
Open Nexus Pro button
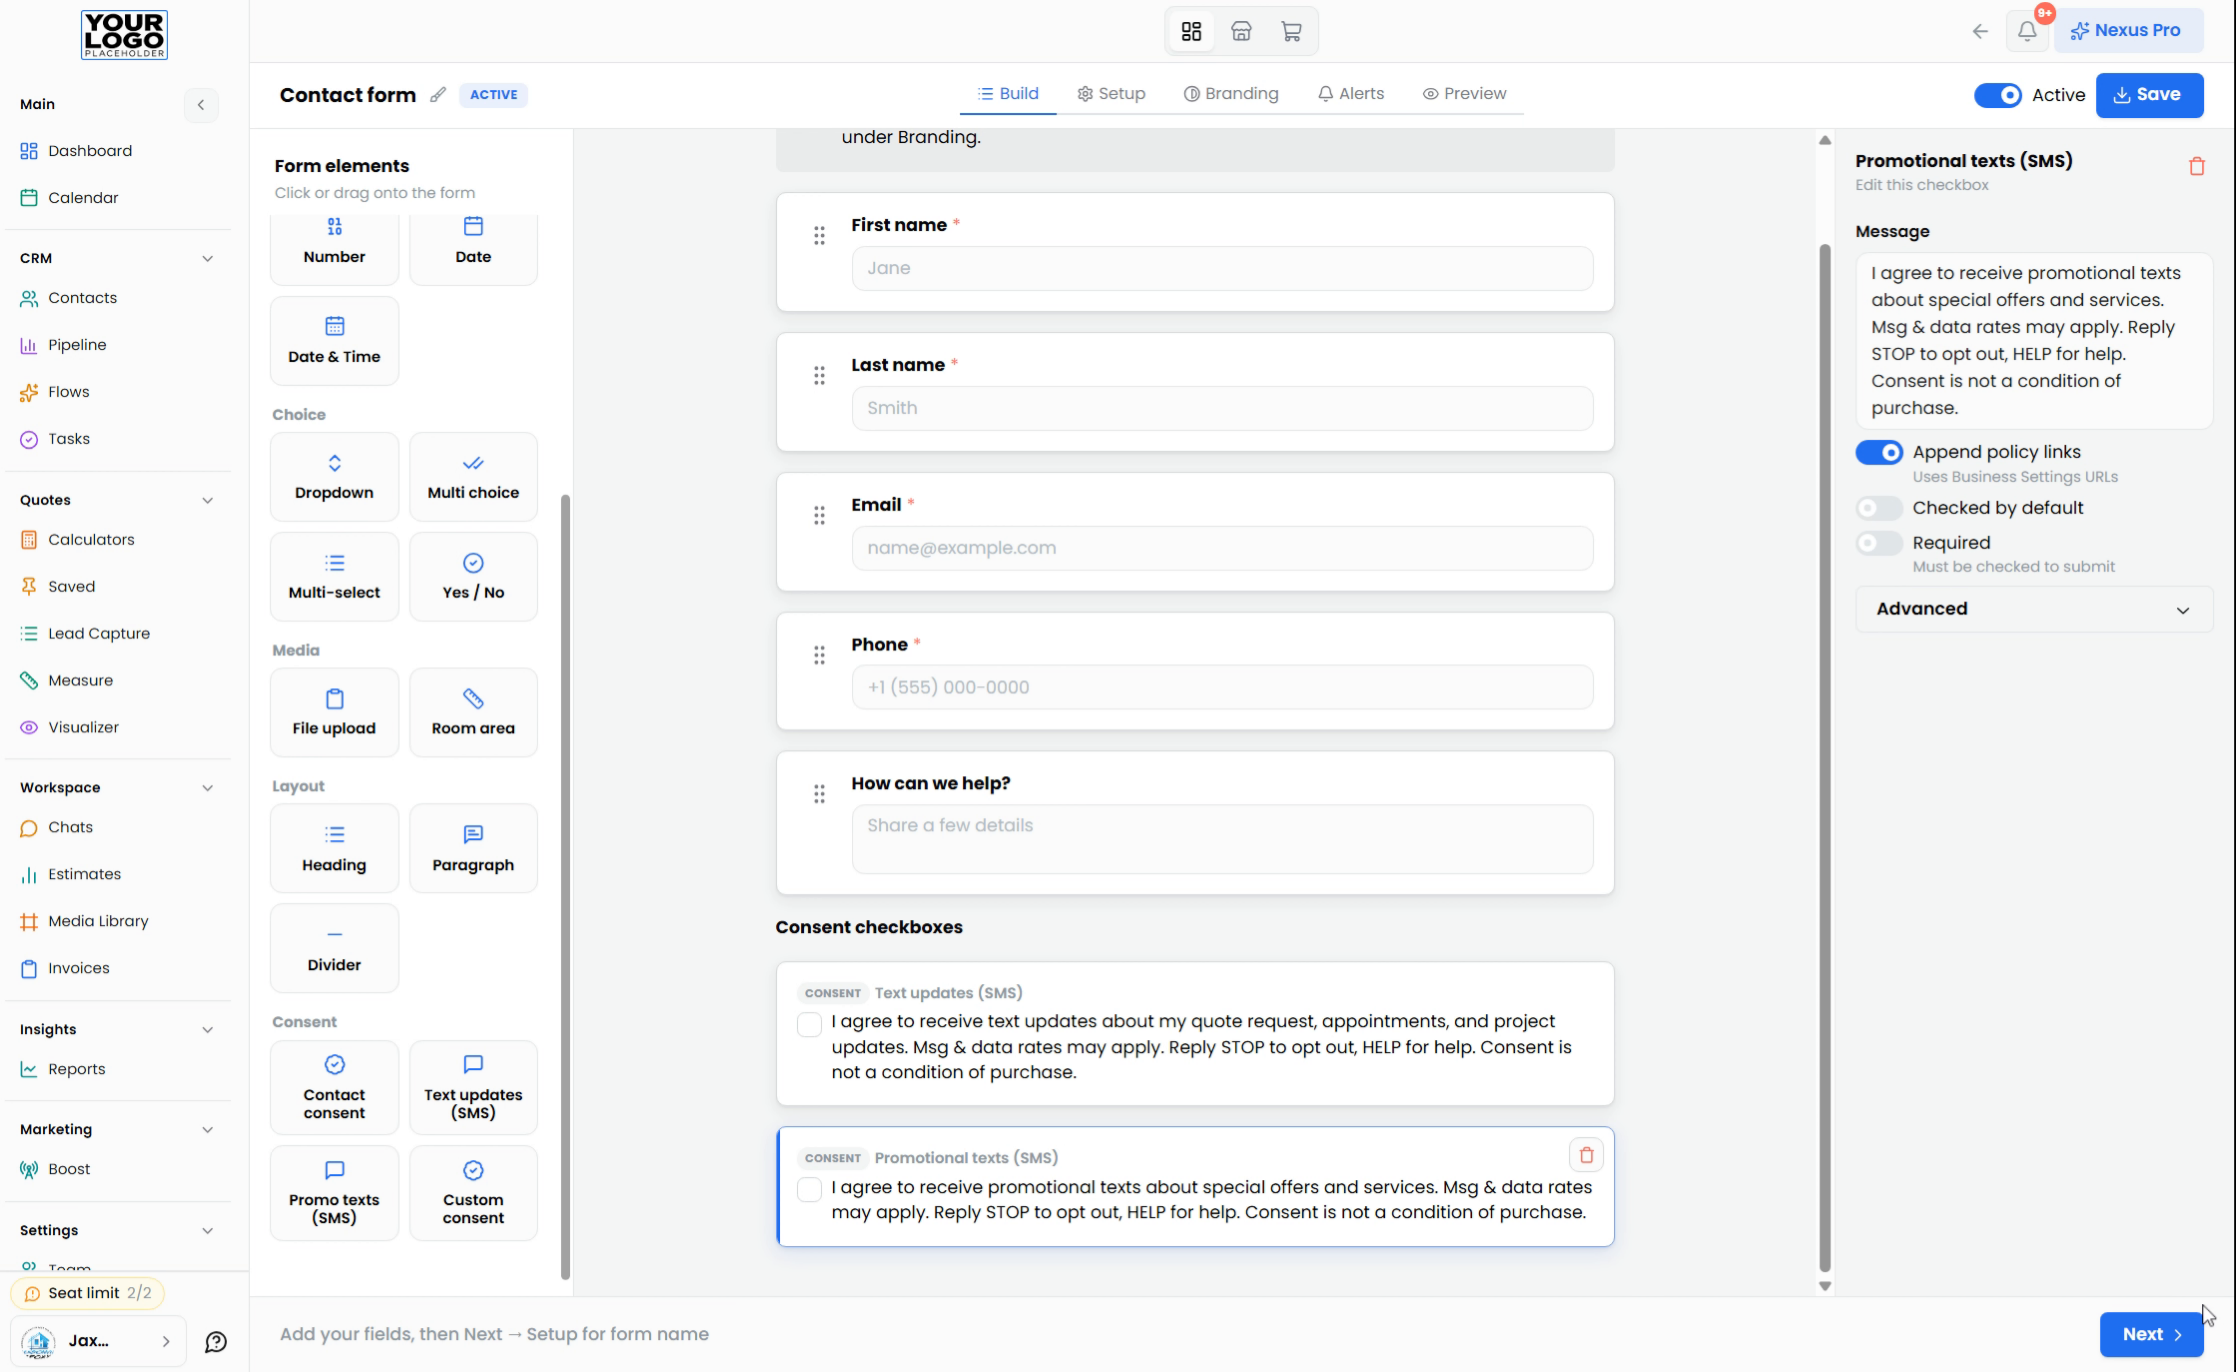coord(2128,31)
